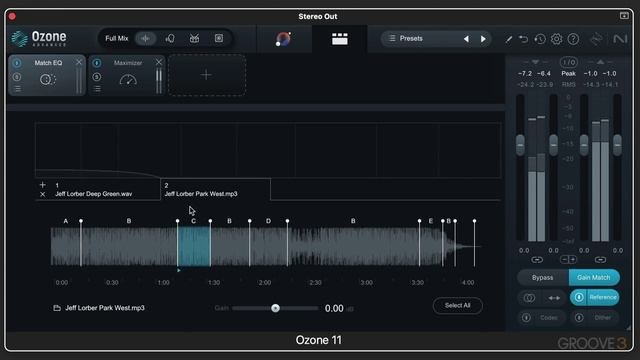Toggle the input gain link icon
Viewport: 640px width, 360px height.
pos(537,260)
